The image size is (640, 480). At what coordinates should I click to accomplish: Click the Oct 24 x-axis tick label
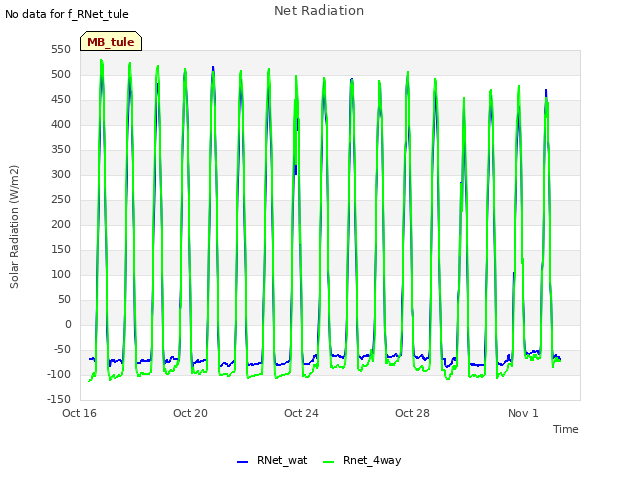pyautogui.click(x=301, y=413)
